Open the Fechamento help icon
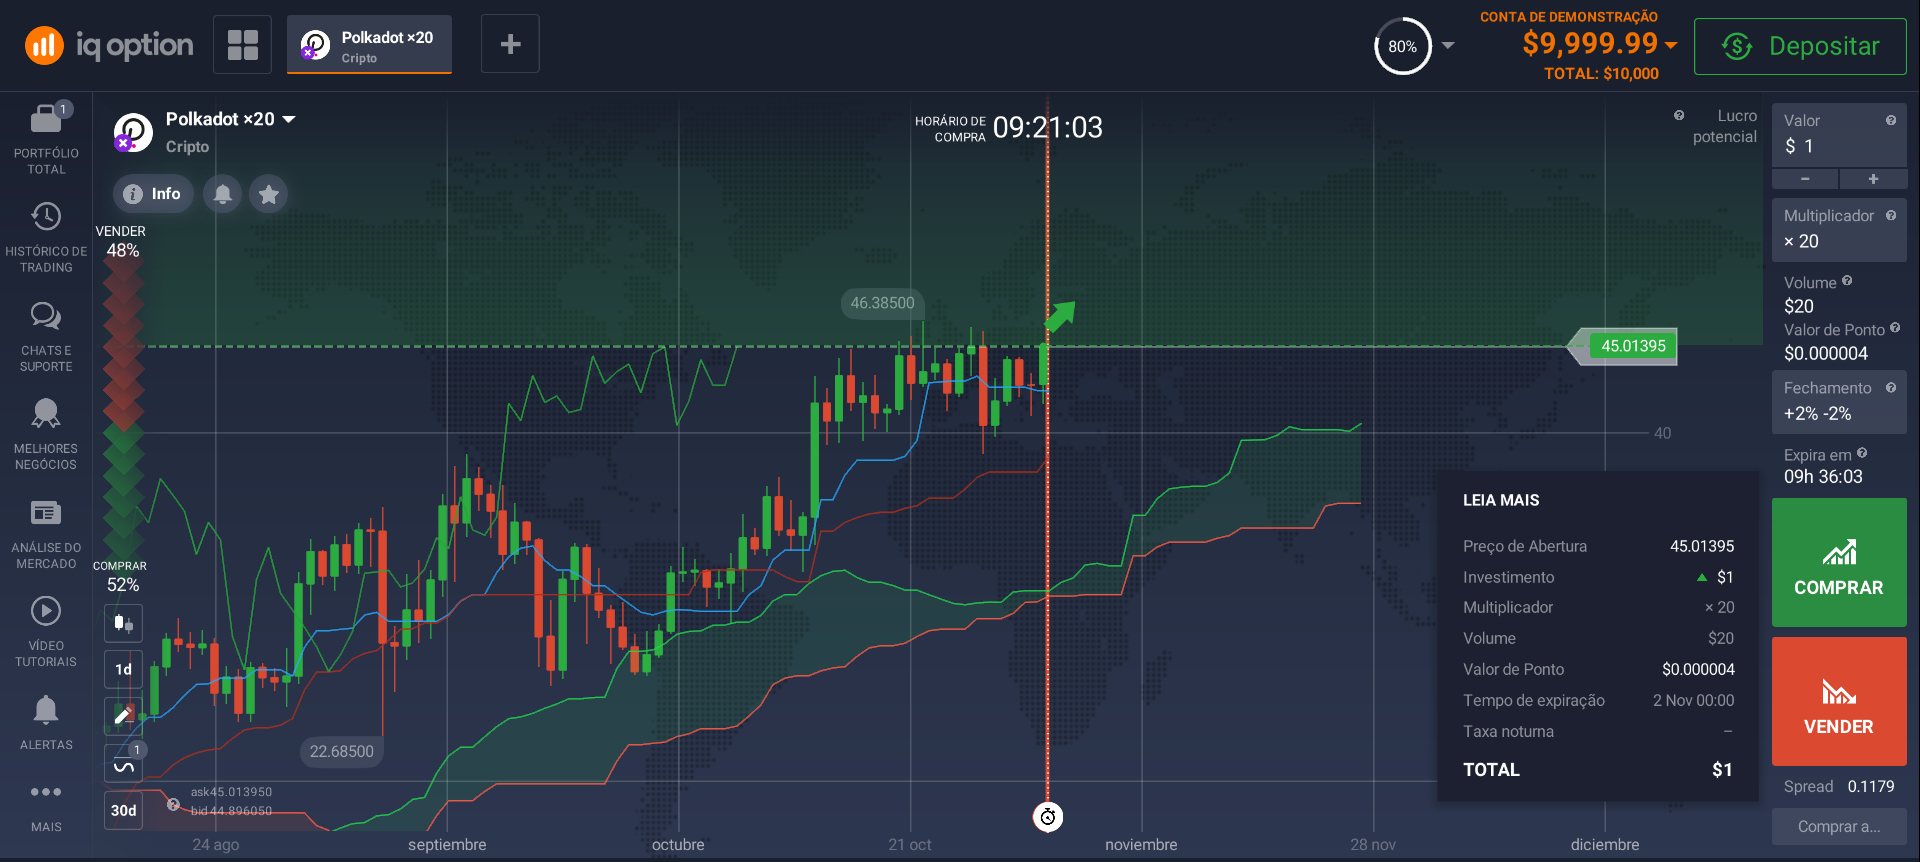 pos(1891,387)
